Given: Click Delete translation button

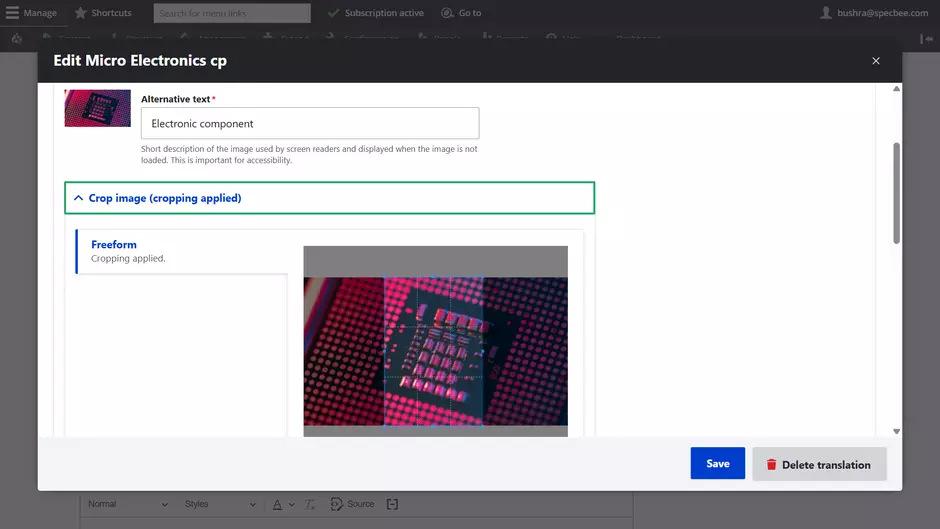Looking at the screenshot, I should pyautogui.click(x=819, y=464).
